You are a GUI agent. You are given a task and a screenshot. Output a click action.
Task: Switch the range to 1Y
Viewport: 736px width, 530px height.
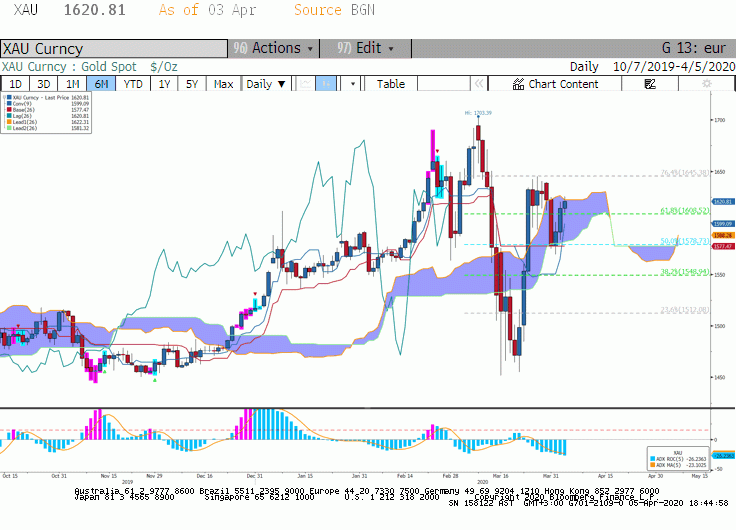tap(164, 84)
